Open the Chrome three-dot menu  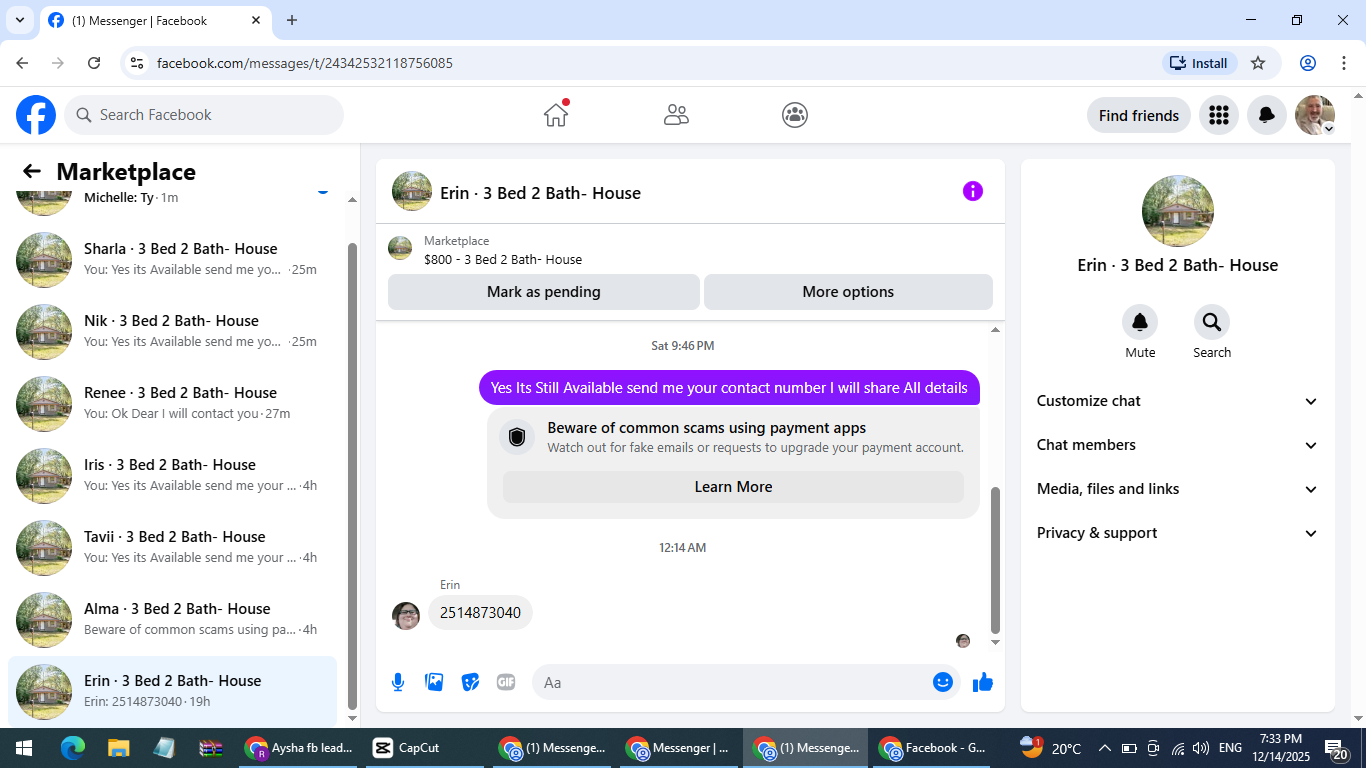pyautogui.click(x=1343, y=63)
